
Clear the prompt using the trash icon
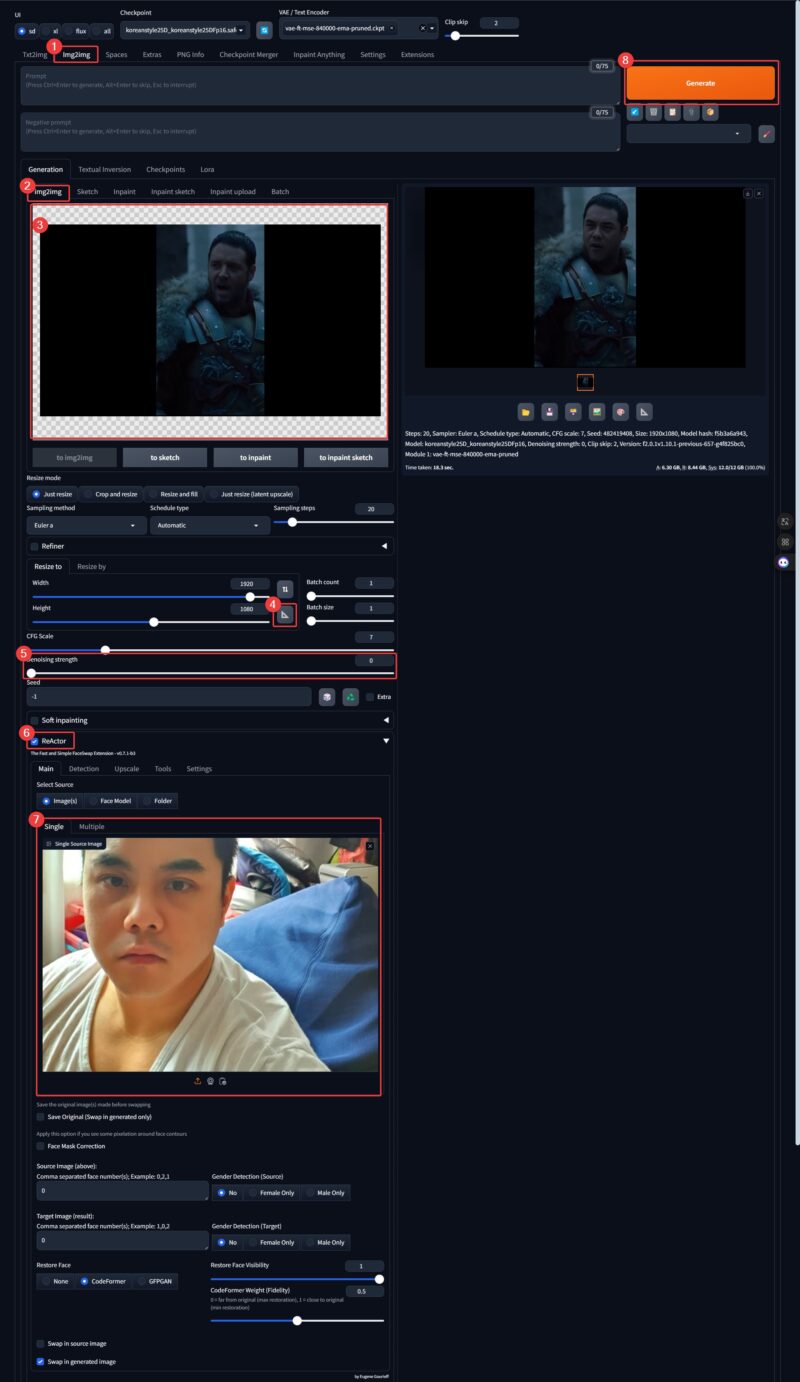pos(655,112)
